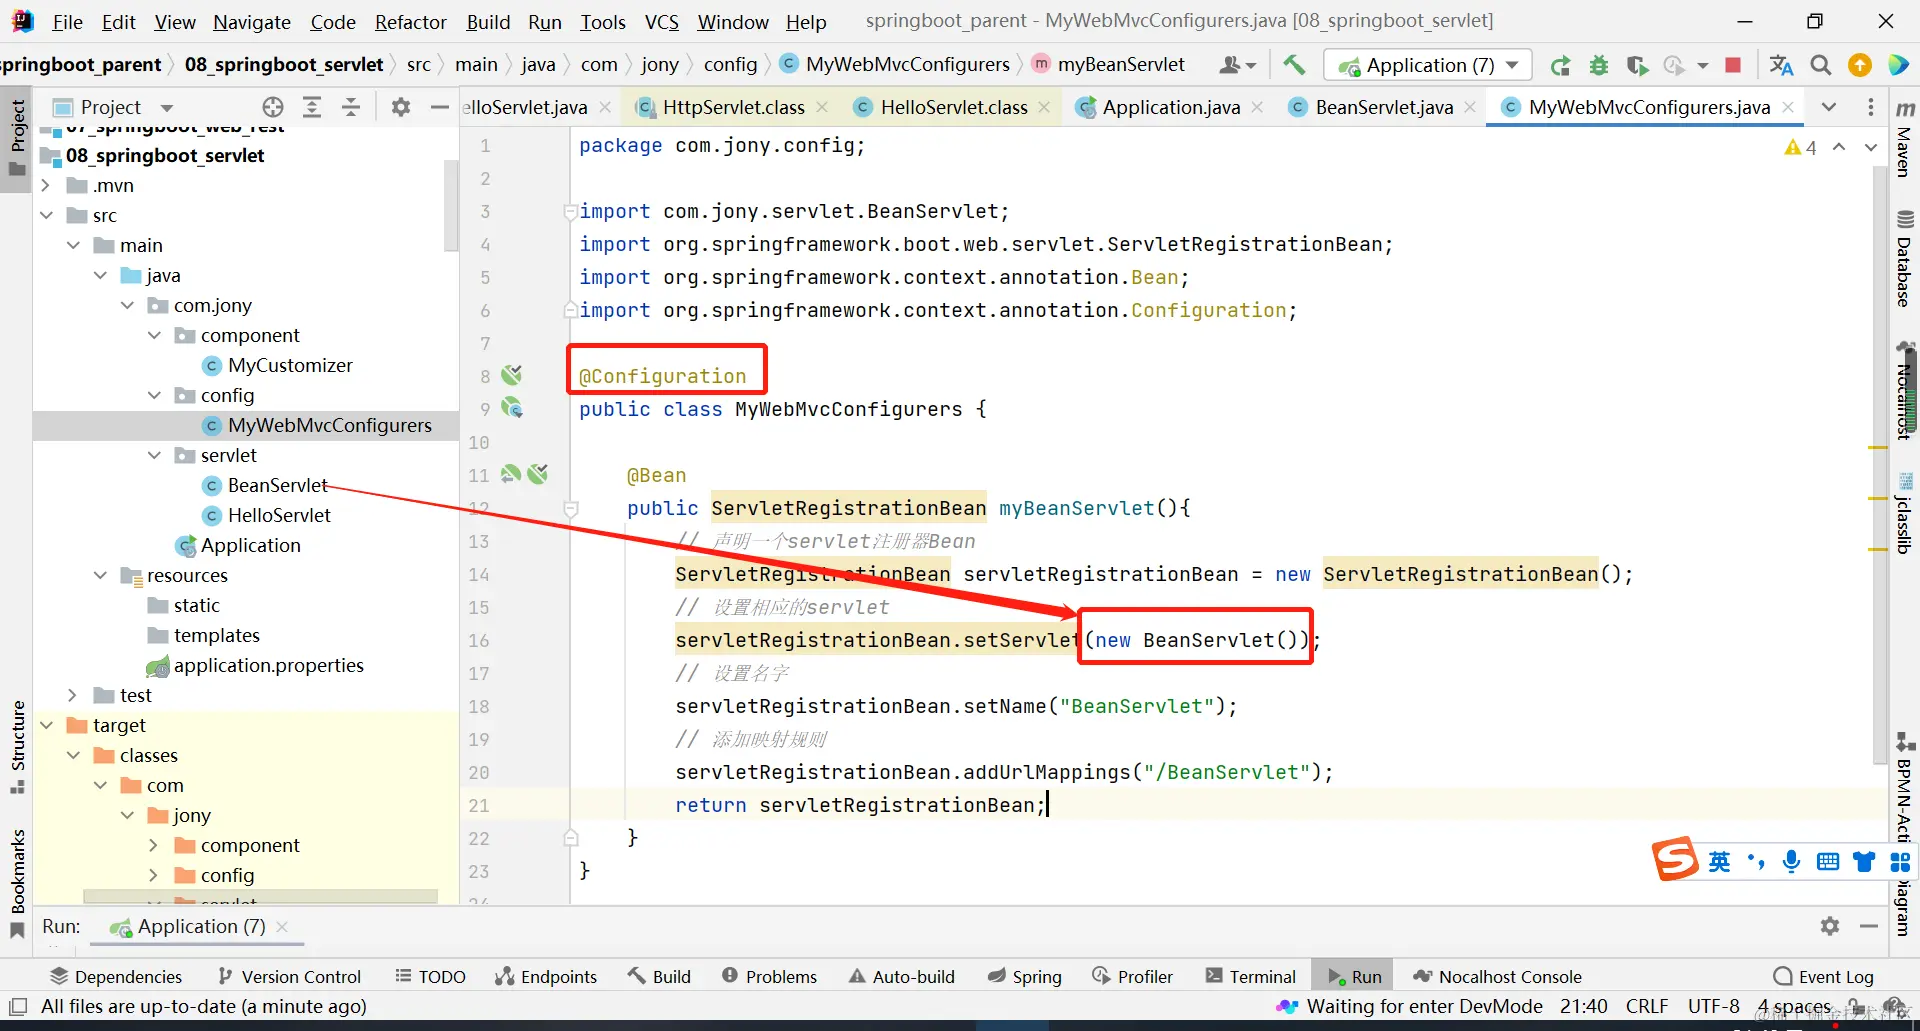Expand the test folder
This screenshot has height=1031, width=1920.
click(x=73, y=695)
